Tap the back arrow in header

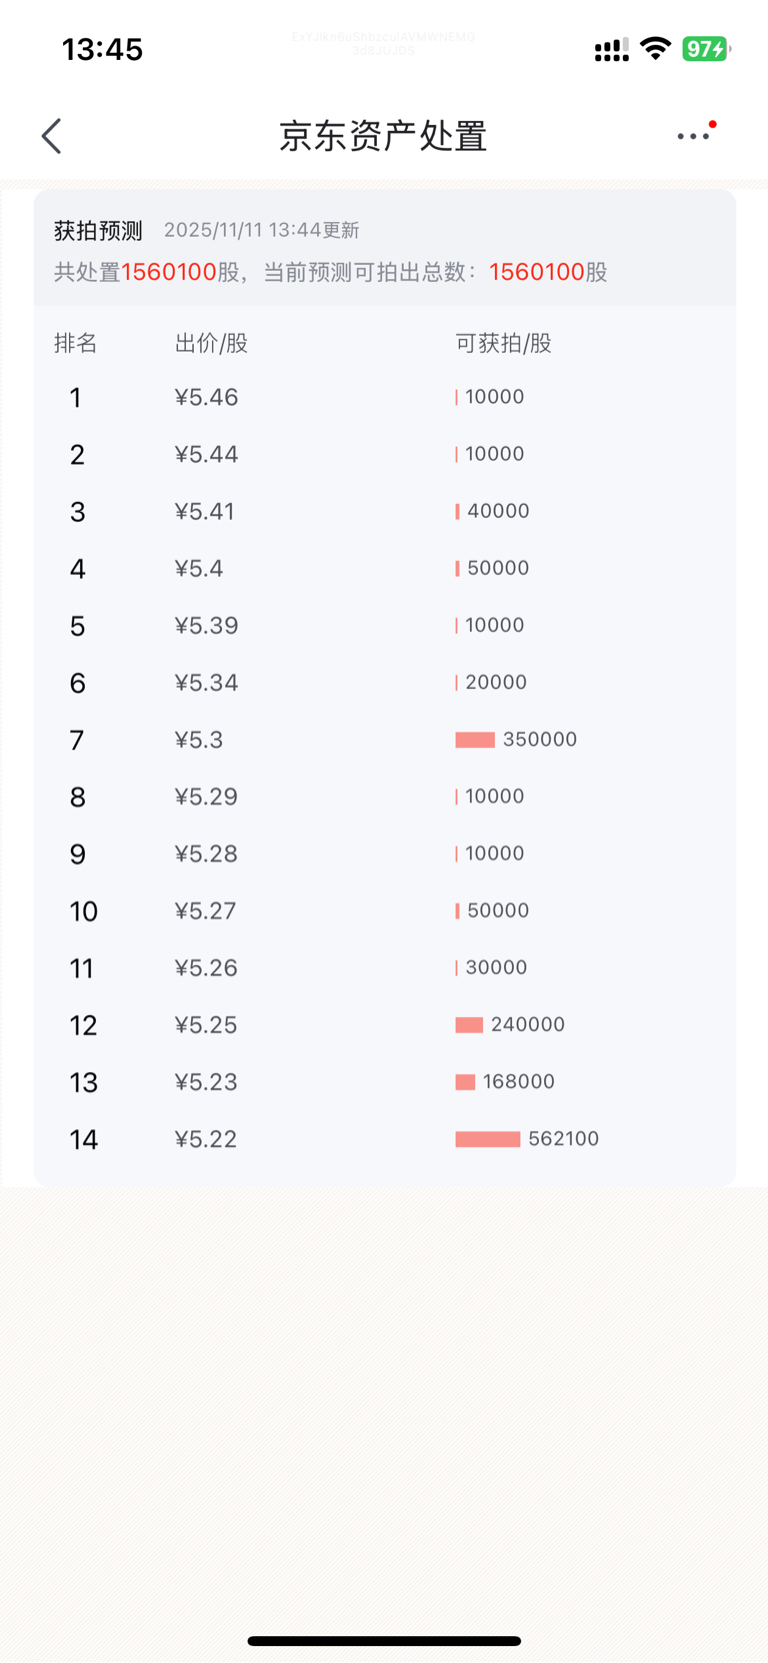(x=52, y=136)
